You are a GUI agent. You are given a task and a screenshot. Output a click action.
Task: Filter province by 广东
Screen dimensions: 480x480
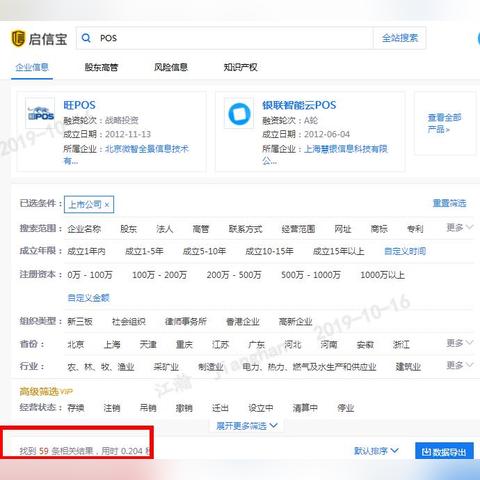[256, 344]
